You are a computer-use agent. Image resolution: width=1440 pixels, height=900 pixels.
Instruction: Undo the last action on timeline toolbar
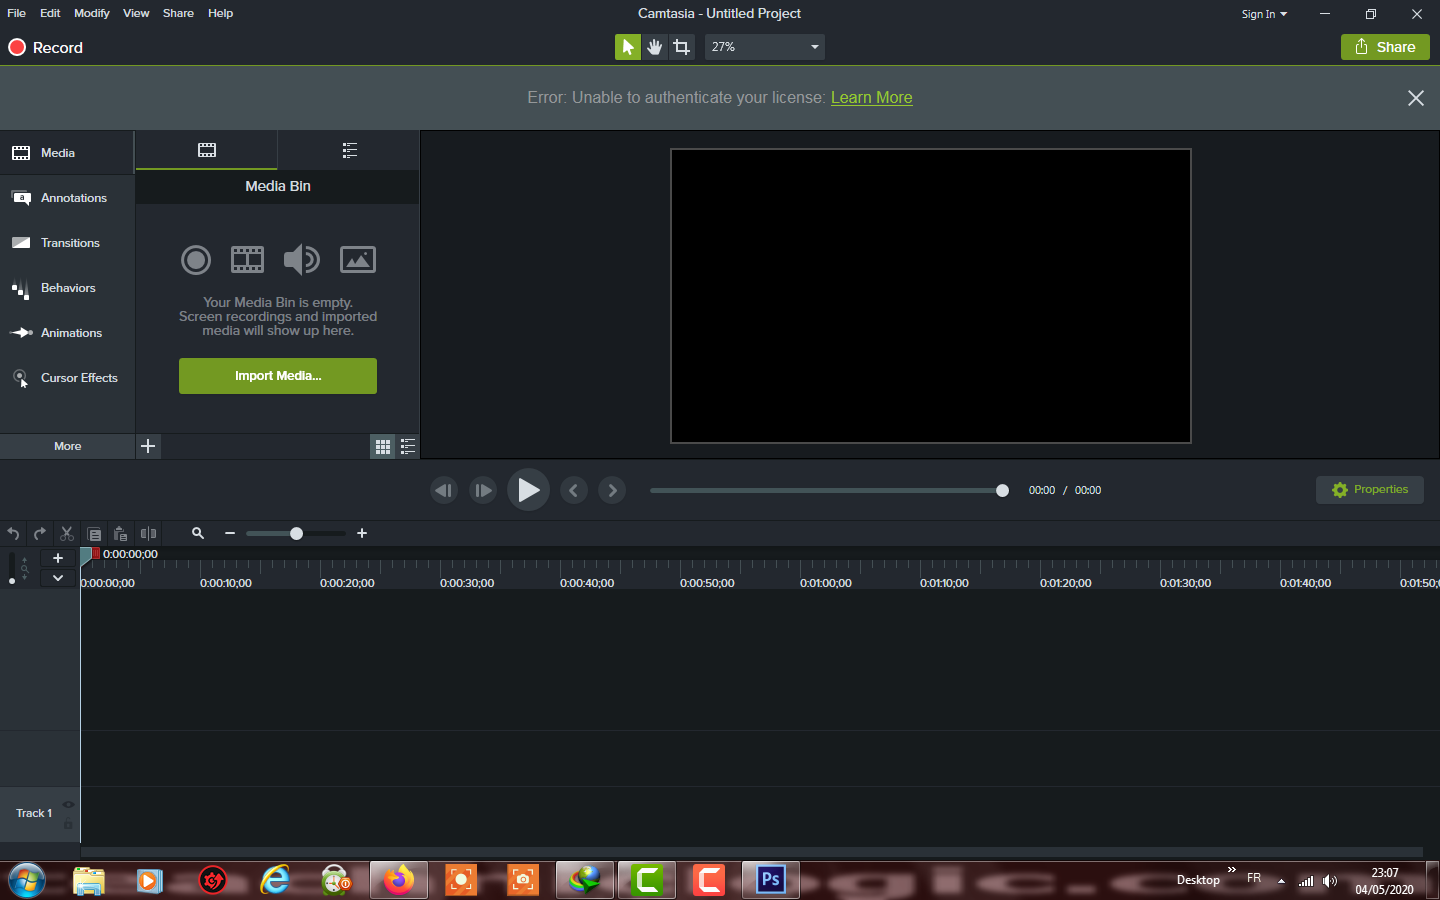point(13,534)
